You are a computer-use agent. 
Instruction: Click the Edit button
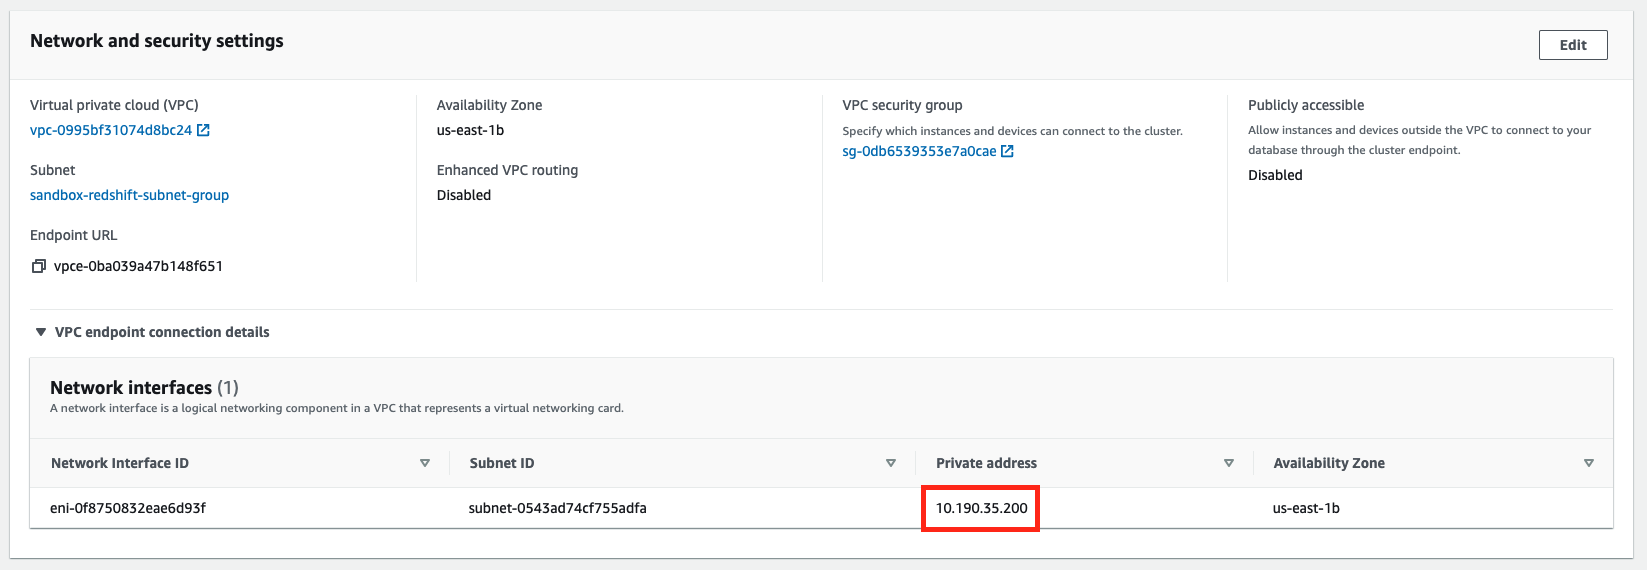click(x=1572, y=45)
